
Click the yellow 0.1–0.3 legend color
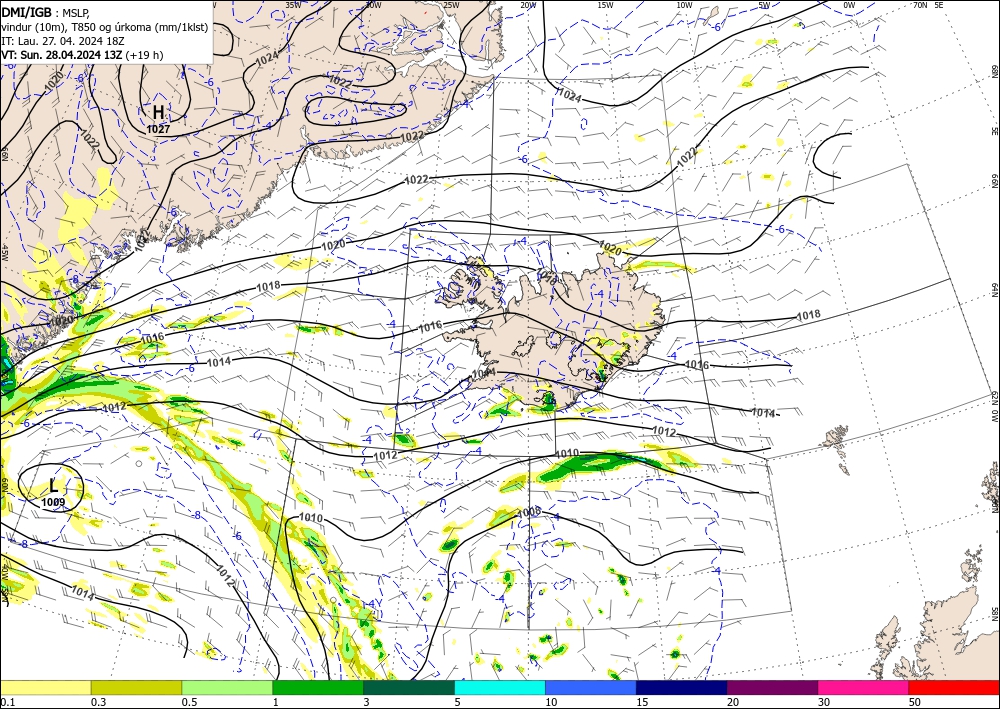tap(45, 687)
